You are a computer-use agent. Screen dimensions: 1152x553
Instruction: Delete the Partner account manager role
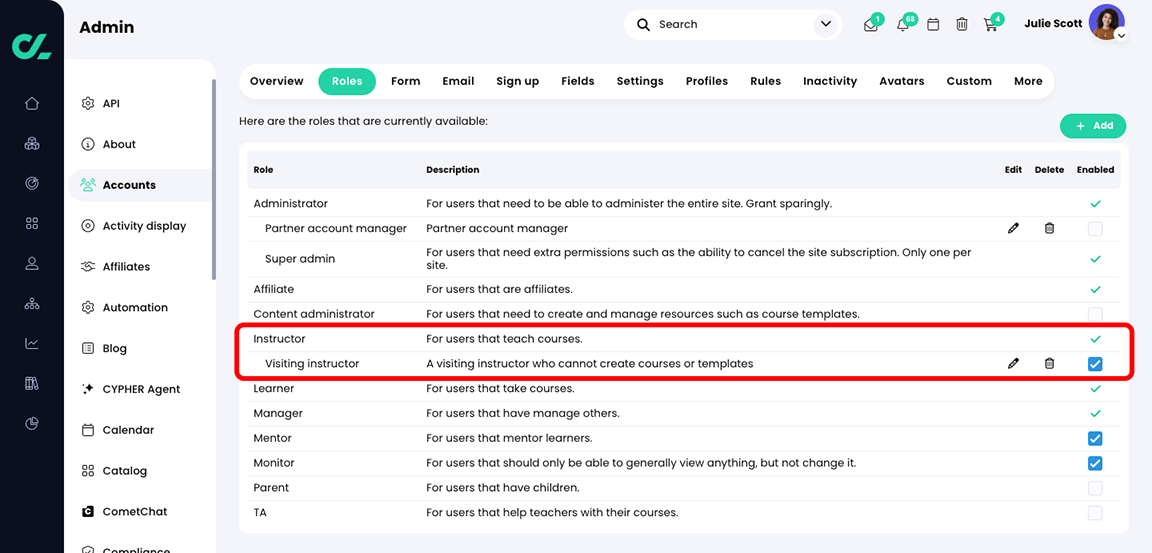[1049, 228]
